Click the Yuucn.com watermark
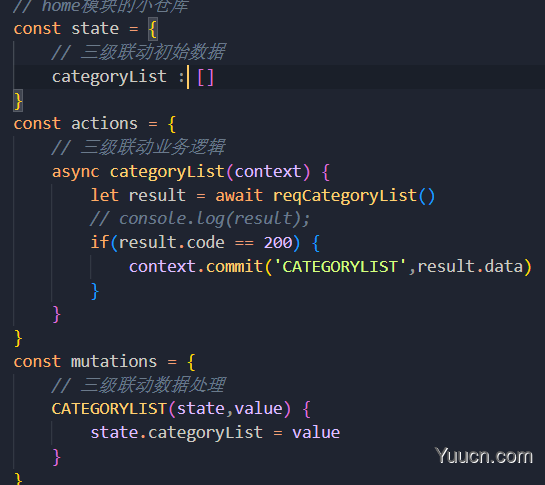Viewport: 545px width, 485px height. pyautogui.click(x=484, y=456)
